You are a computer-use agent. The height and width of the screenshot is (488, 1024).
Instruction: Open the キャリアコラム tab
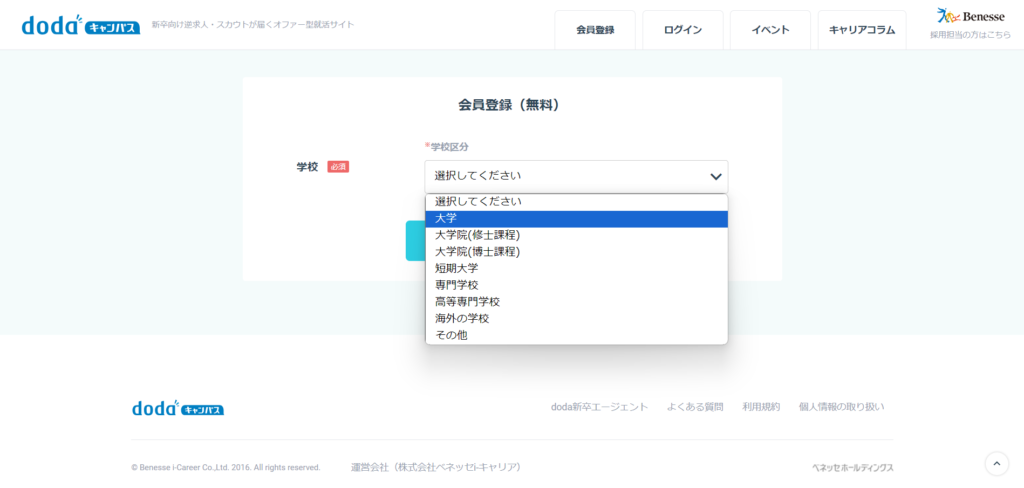861,30
